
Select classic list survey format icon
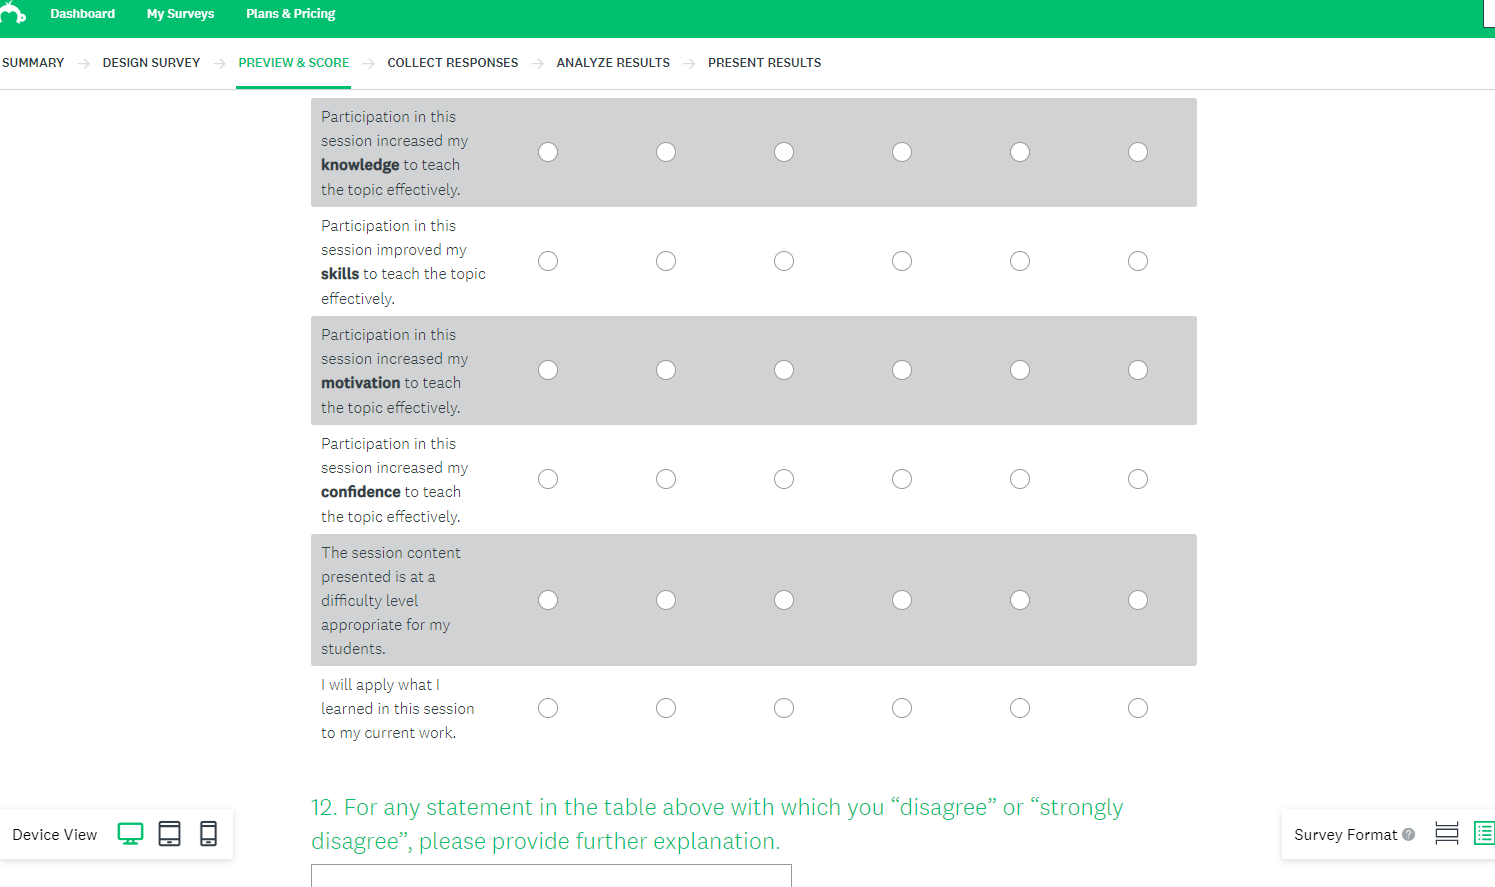(x=1484, y=833)
